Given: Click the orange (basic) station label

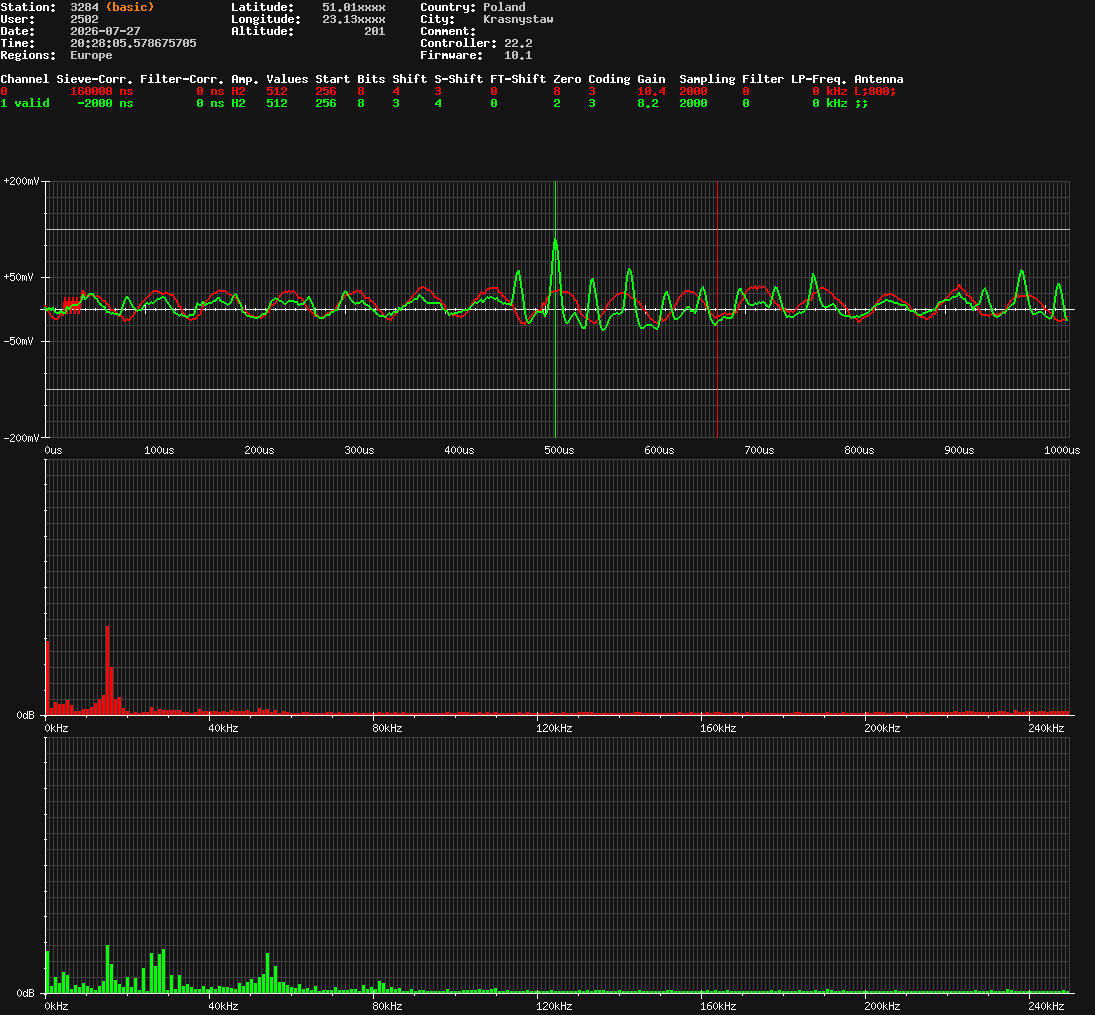Looking at the screenshot, I should tap(130, 7).
